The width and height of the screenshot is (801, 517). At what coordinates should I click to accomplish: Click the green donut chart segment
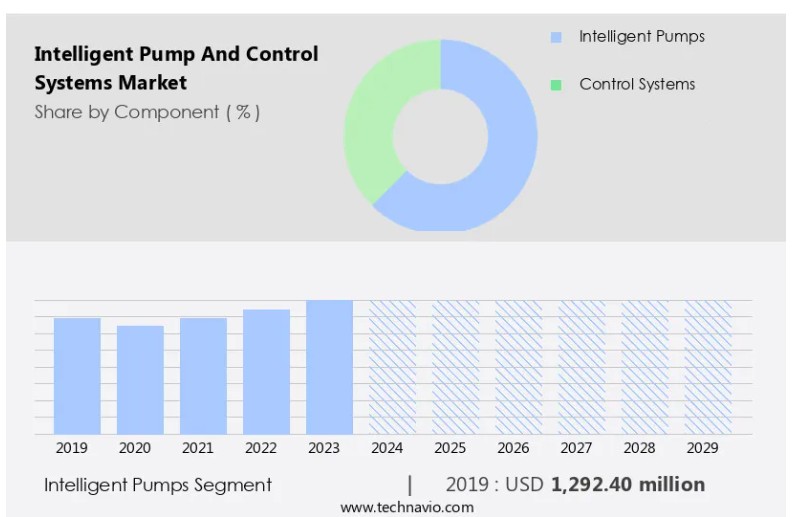pyautogui.click(x=375, y=130)
